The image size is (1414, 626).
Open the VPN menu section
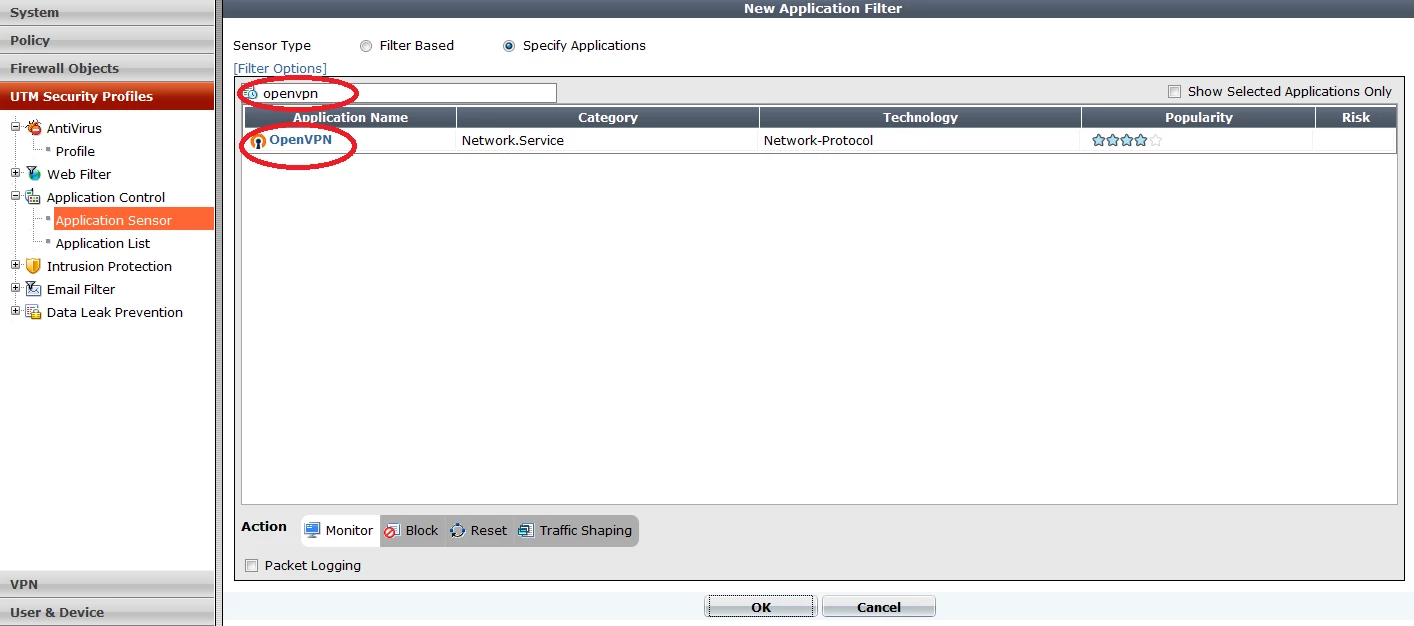point(107,584)
